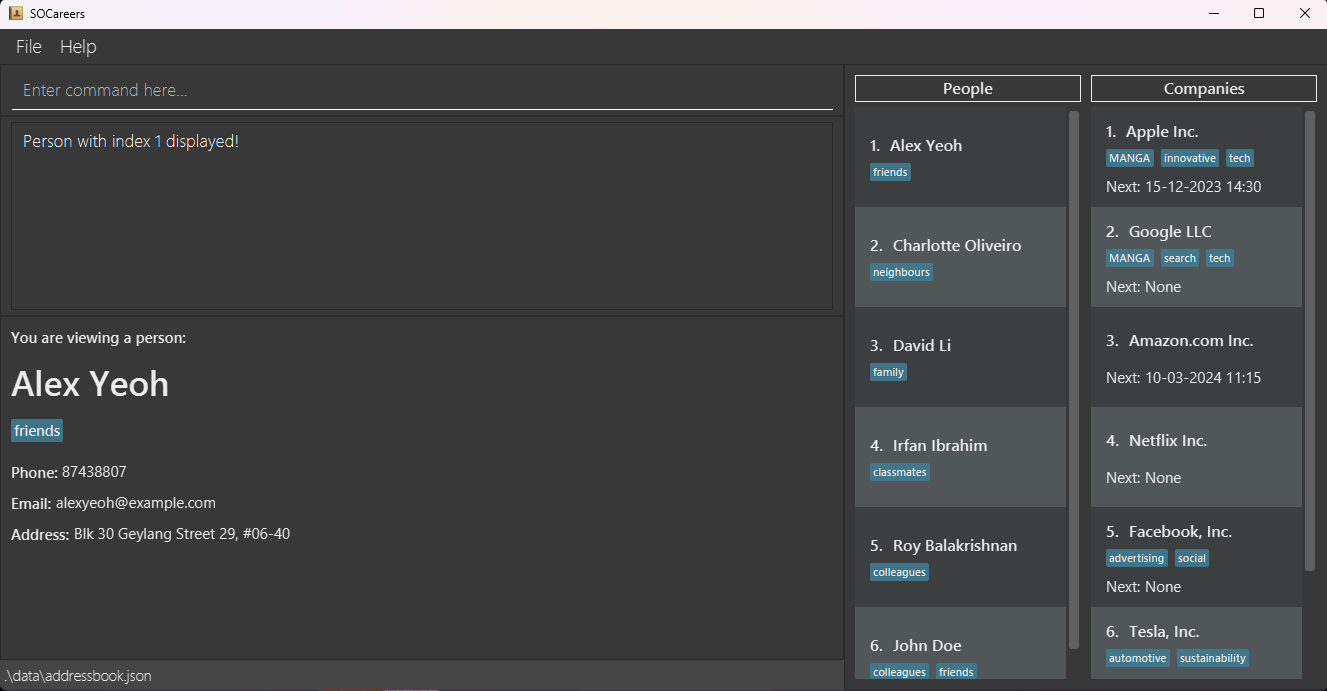This screenshot has width=1327, height=691.
Task: Select Netflix Inc. company card
Action: point(1196,457)
